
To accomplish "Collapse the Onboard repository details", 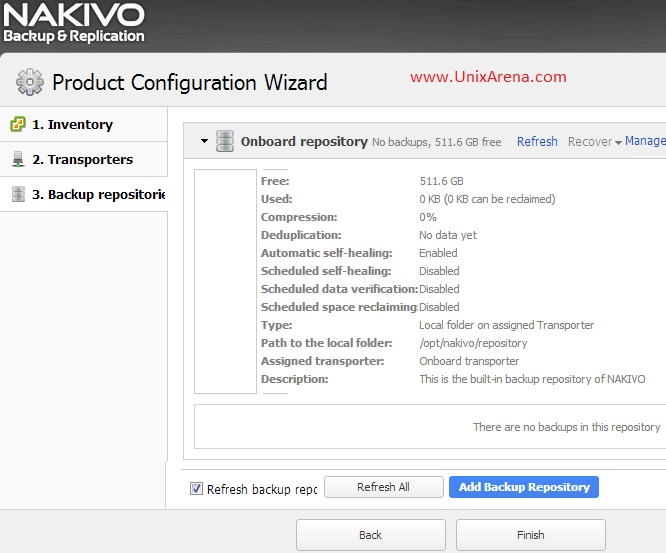I will click(x=204, y=141).
